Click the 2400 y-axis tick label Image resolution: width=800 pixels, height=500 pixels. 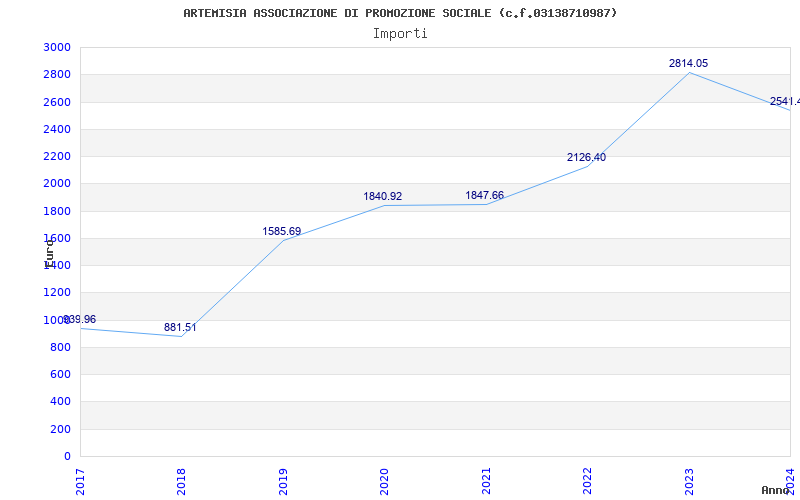[57, 129]
